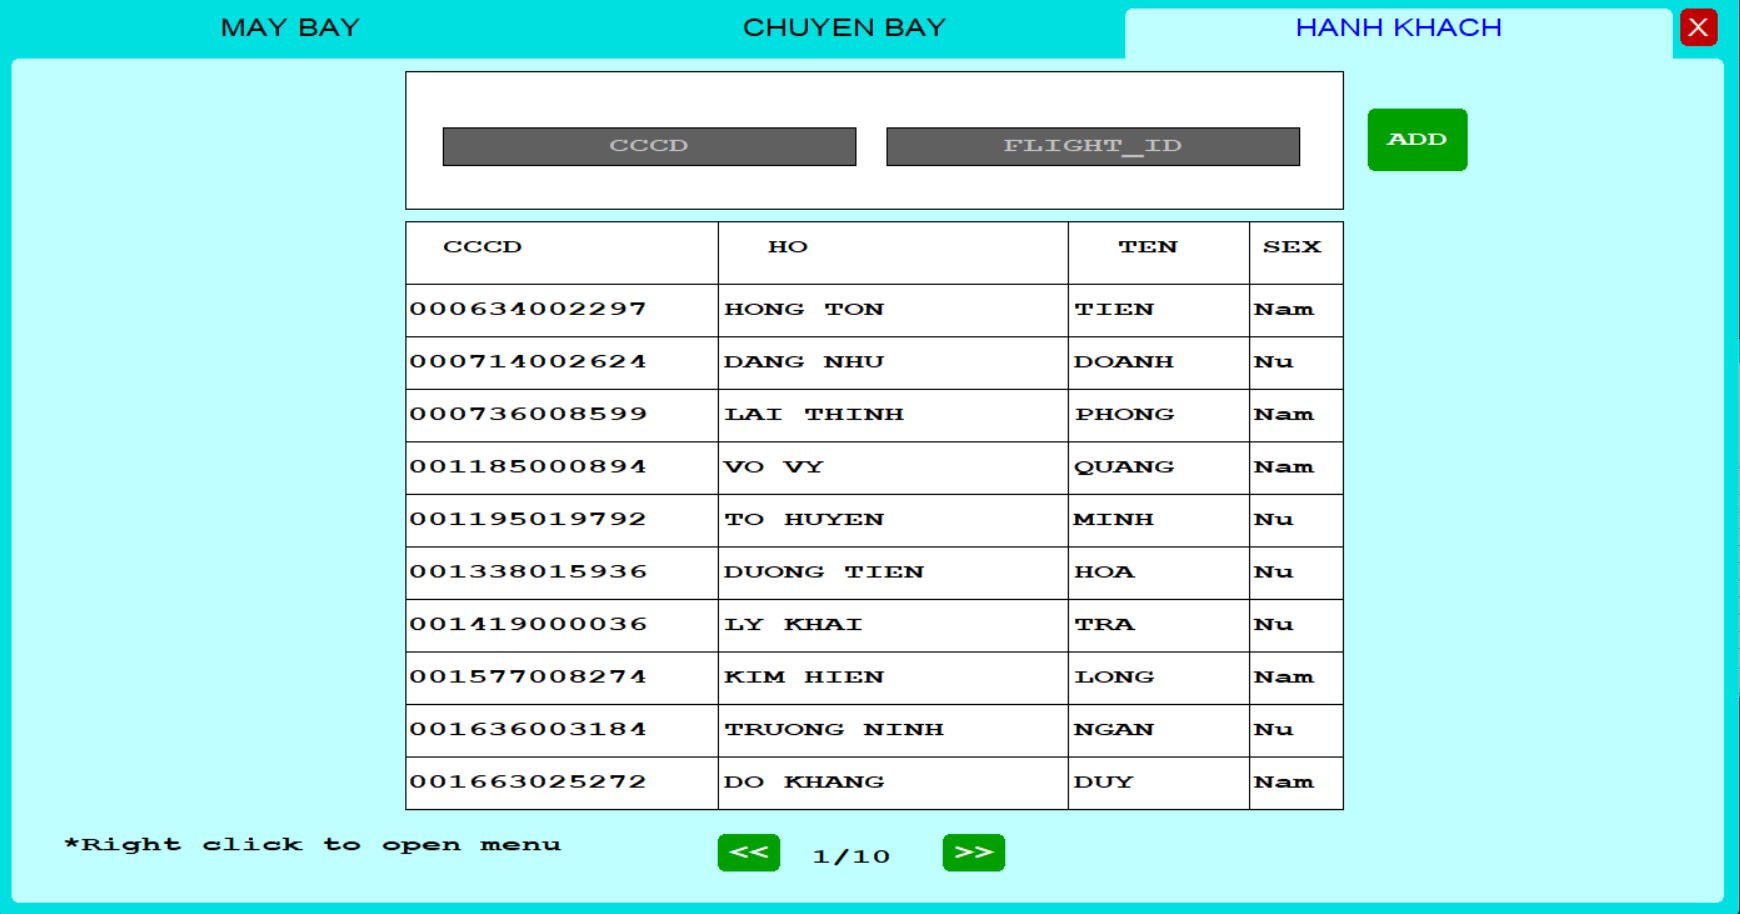Image resolution: width=1740 pixels, height=914 pixels.
Task: Select CCCD 001663025272 cell
Action: pyautogui.click(x=562, y=783)
